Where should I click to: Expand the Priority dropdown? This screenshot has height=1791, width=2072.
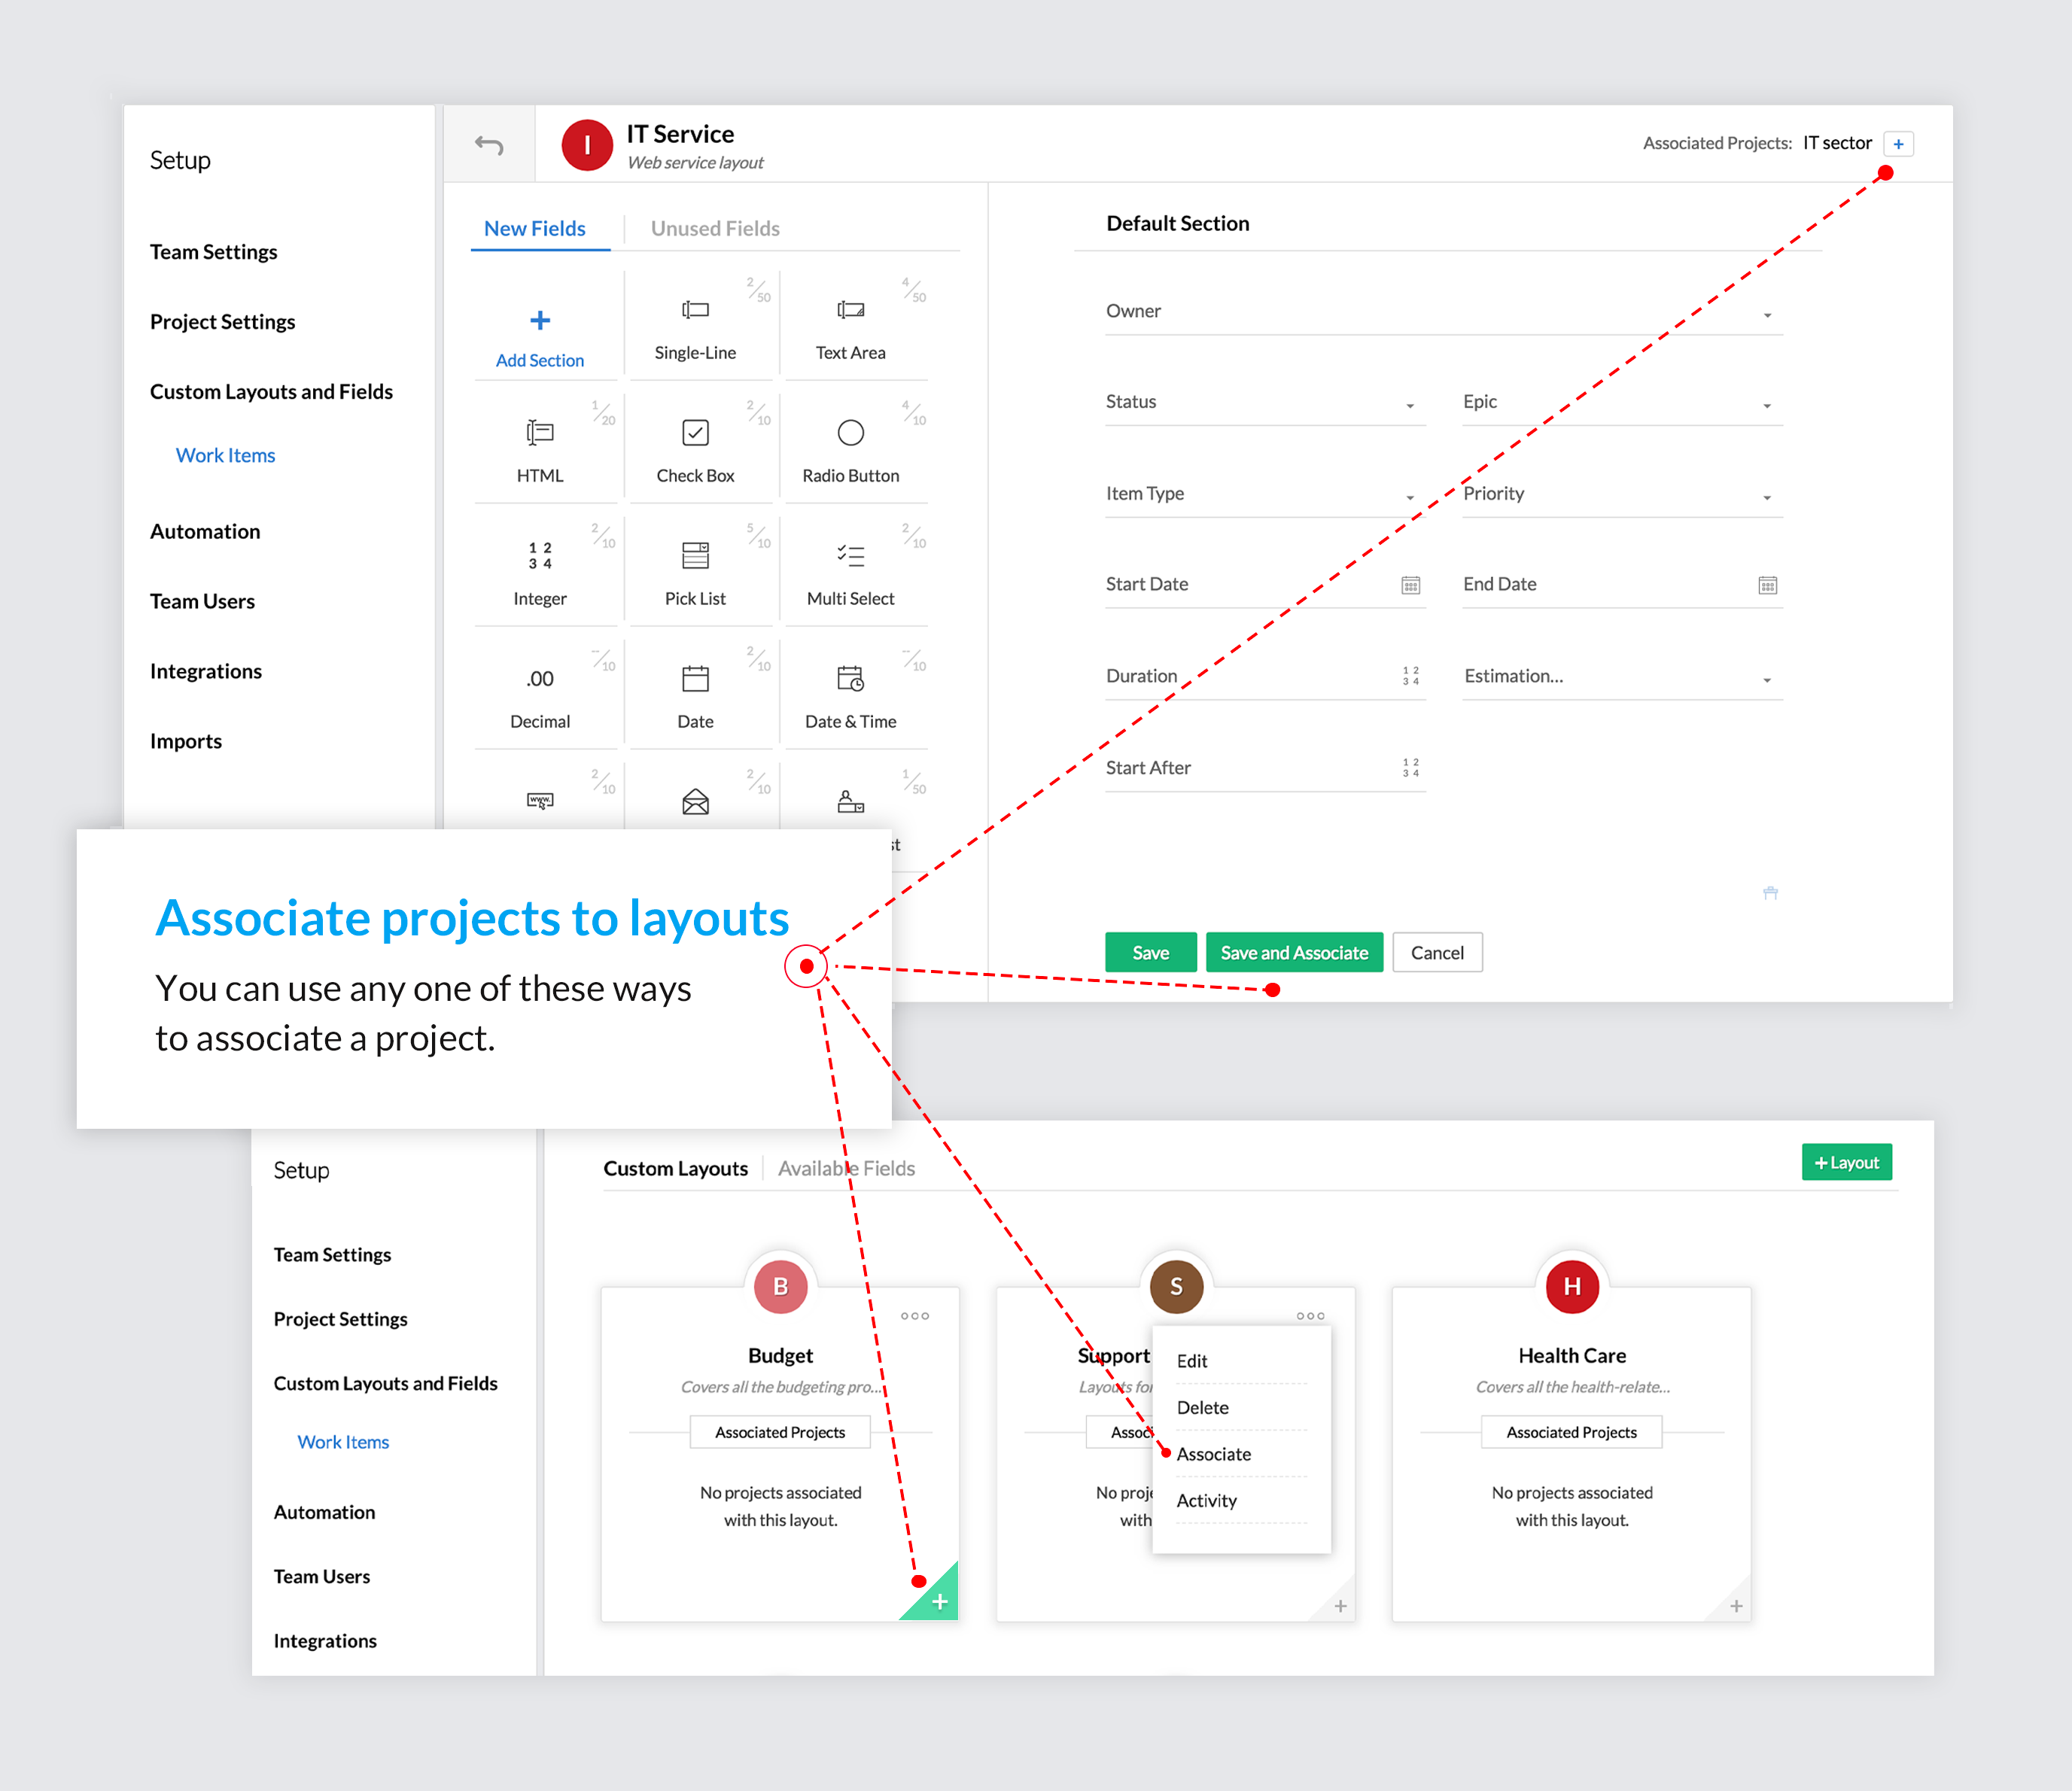pos(1767,498)
